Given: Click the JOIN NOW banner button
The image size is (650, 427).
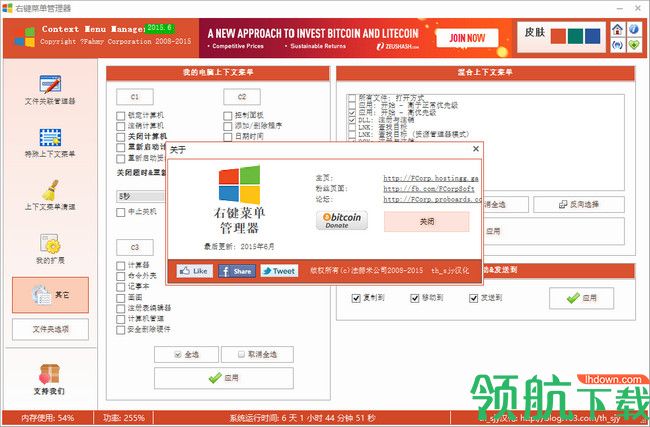Looking at the screenshot, I should click(467, 38).
